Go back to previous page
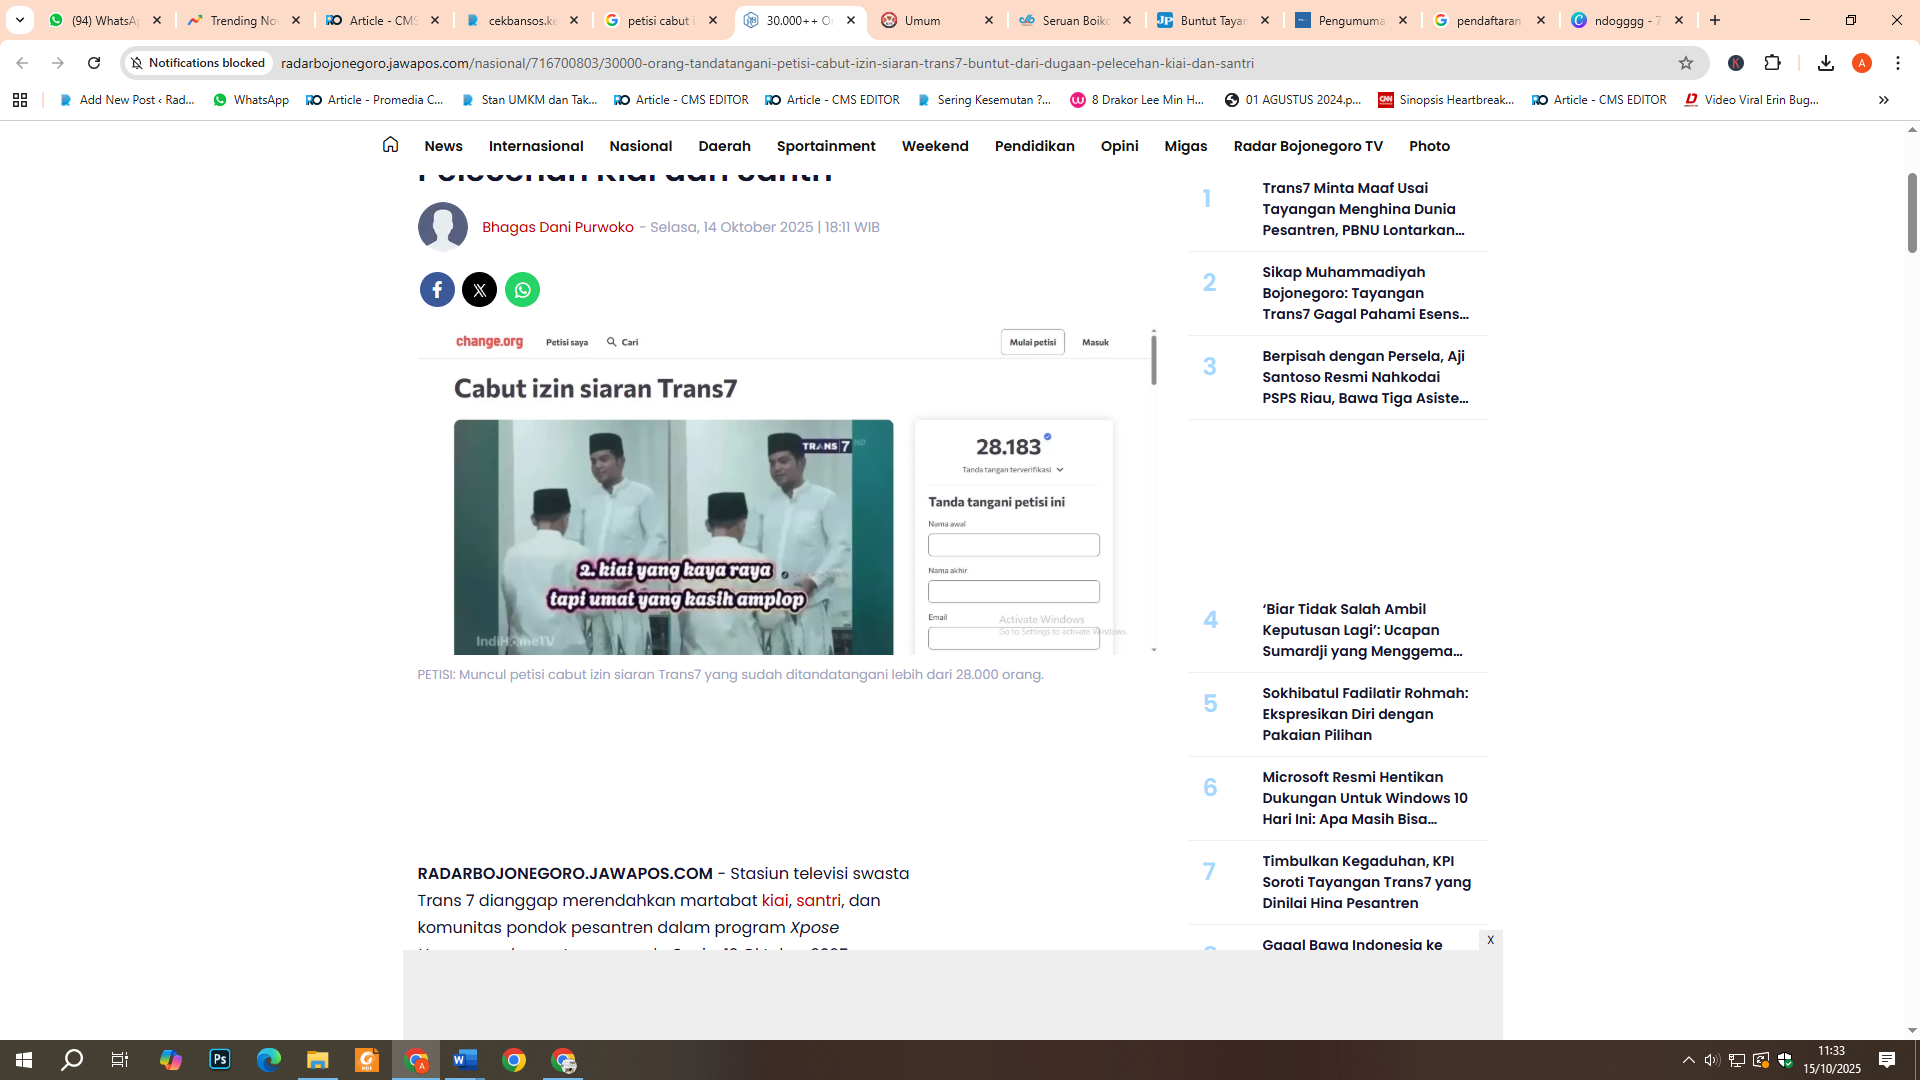The width and height of the screenshot is (1920, 1080). 22,63
